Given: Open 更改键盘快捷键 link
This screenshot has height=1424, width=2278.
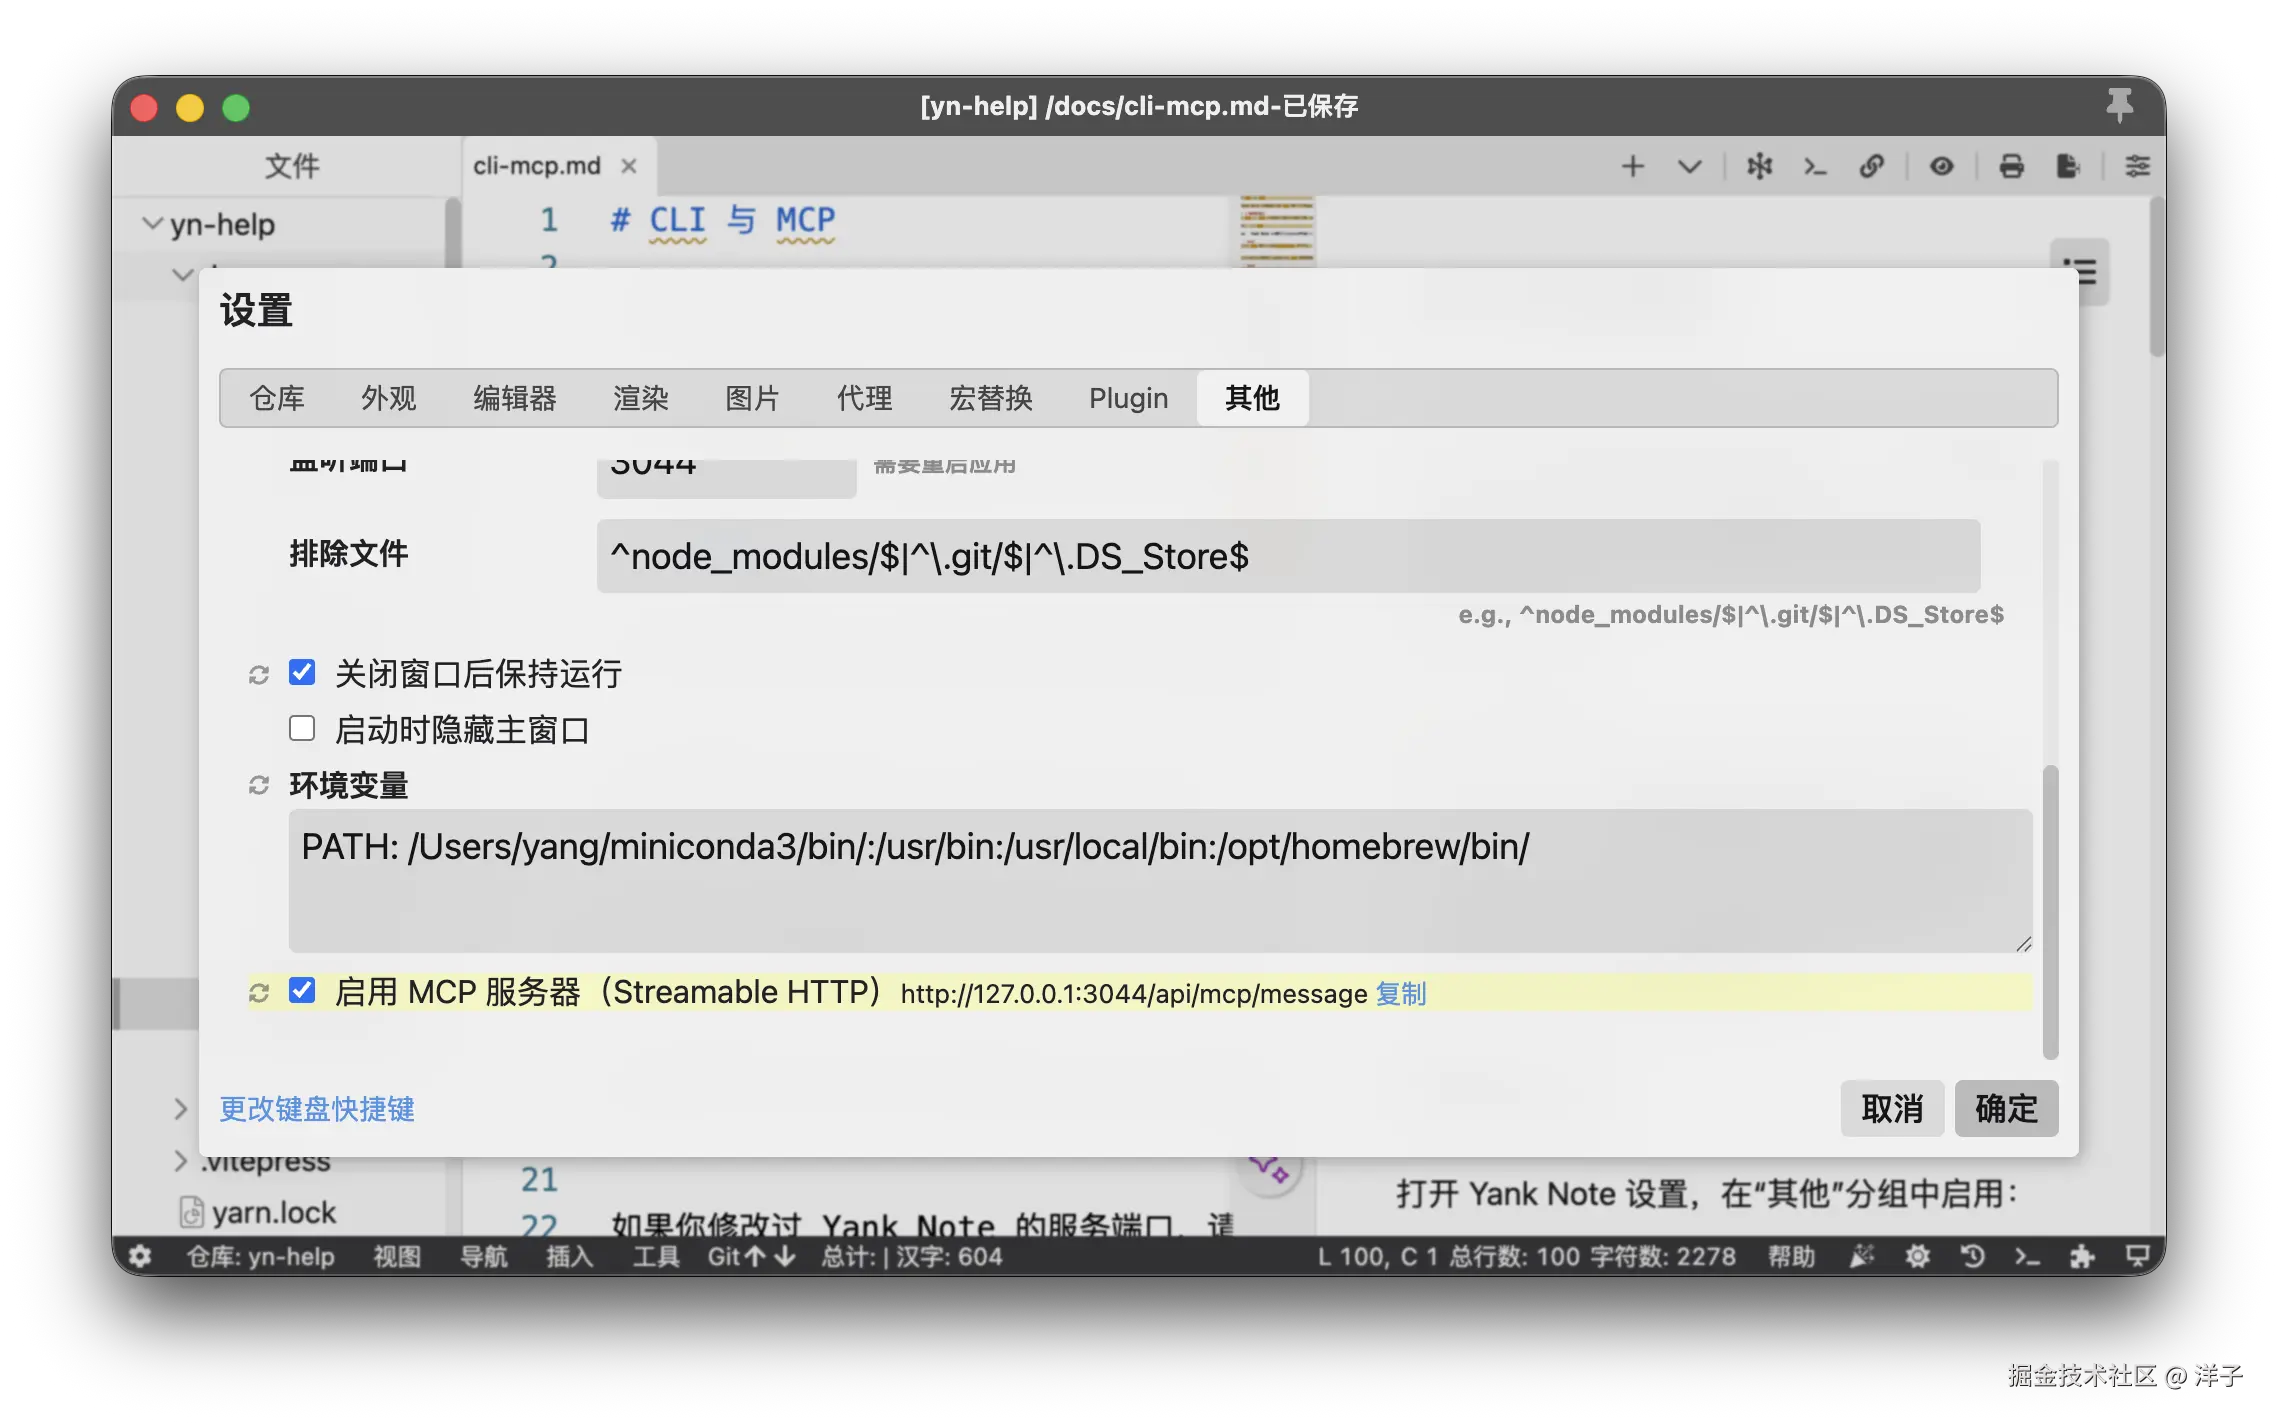Looking at the screenshot, I should pos(317,1108).
